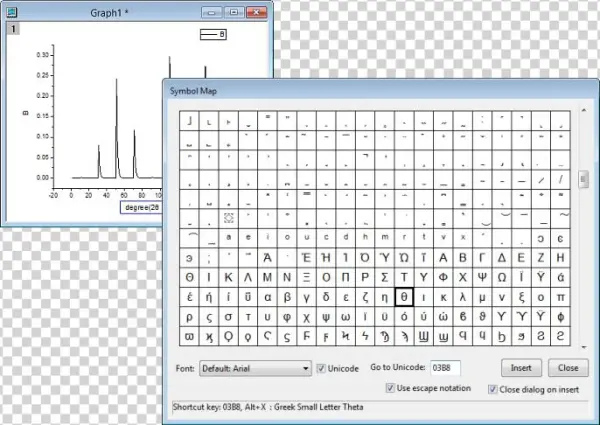Select Greek small final sigma ς
This screenshot has width=600, height=425.
(209, 317)
